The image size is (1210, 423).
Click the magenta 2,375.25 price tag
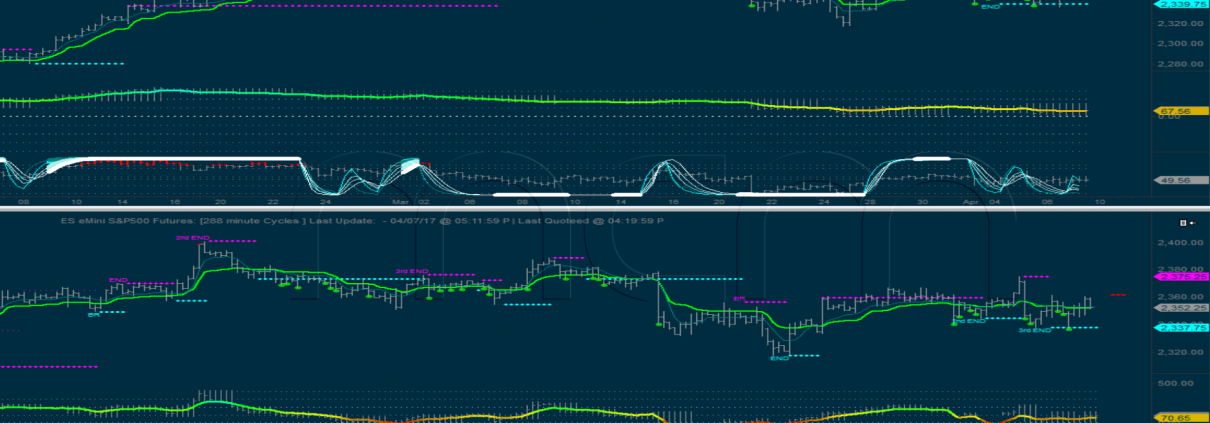1181,276
